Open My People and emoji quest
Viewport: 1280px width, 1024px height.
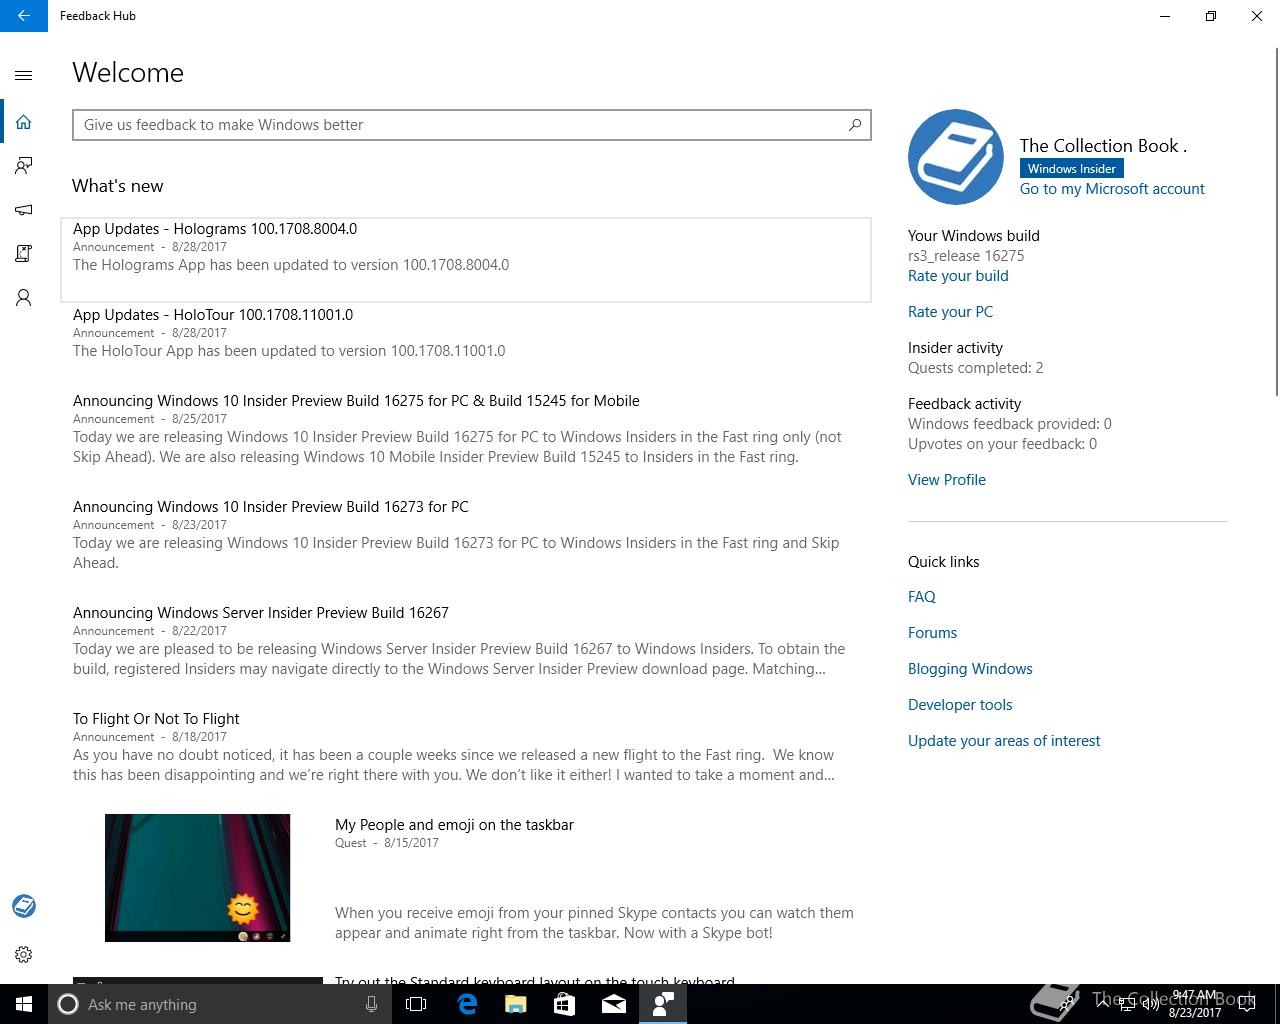(x=454, y=825)
